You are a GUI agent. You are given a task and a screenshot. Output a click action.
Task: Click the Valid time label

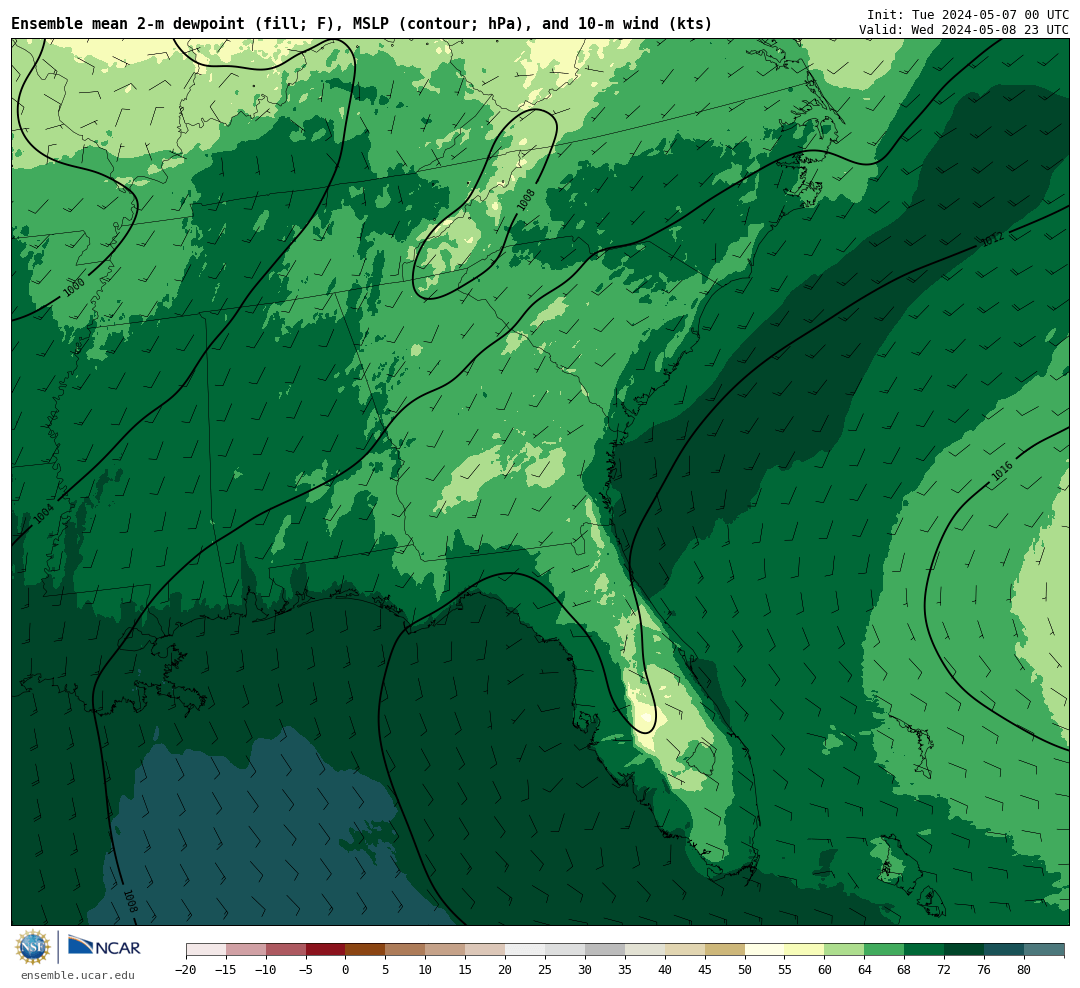click(964, 30)
